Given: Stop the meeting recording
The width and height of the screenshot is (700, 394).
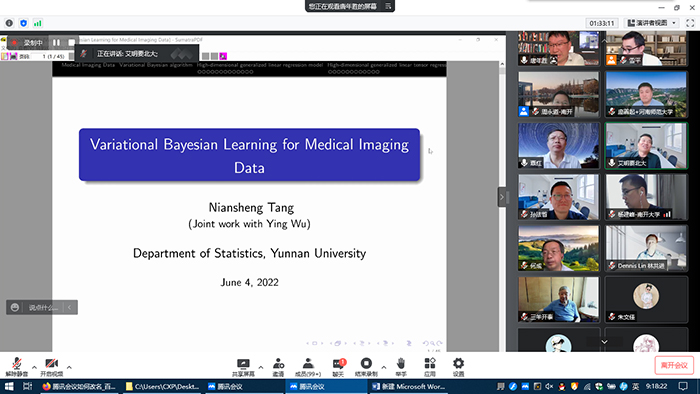Looking at the screenshot, I should pyautogui.click(x=366, y=367).
